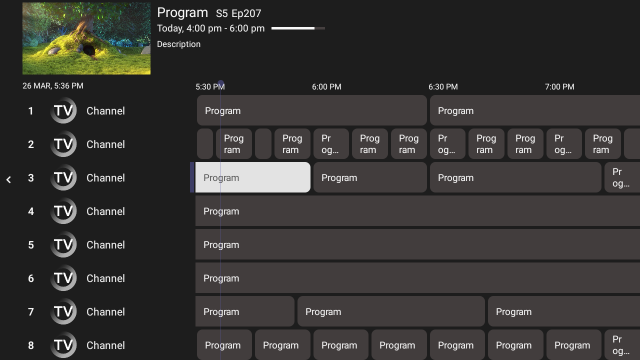Click the TV logo for channel 6
The width and height of the screenshot is (640, 360).
(x=63, y=278)
